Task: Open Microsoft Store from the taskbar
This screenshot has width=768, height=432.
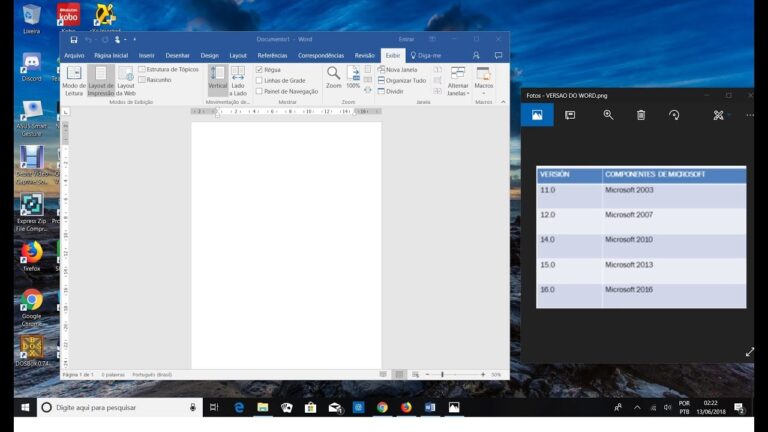Action: (311, 408)
